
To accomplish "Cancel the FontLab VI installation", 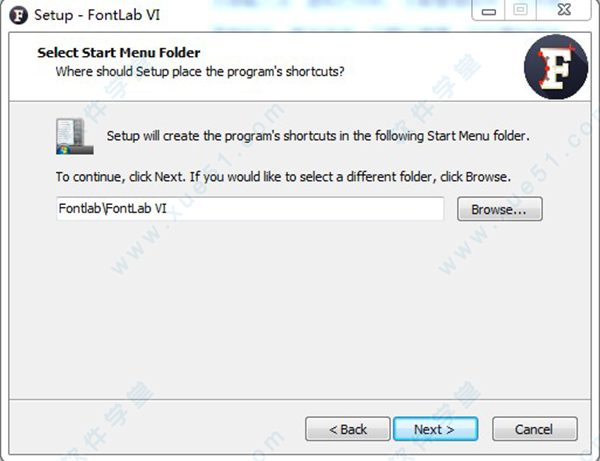I will tap(535, 429).
